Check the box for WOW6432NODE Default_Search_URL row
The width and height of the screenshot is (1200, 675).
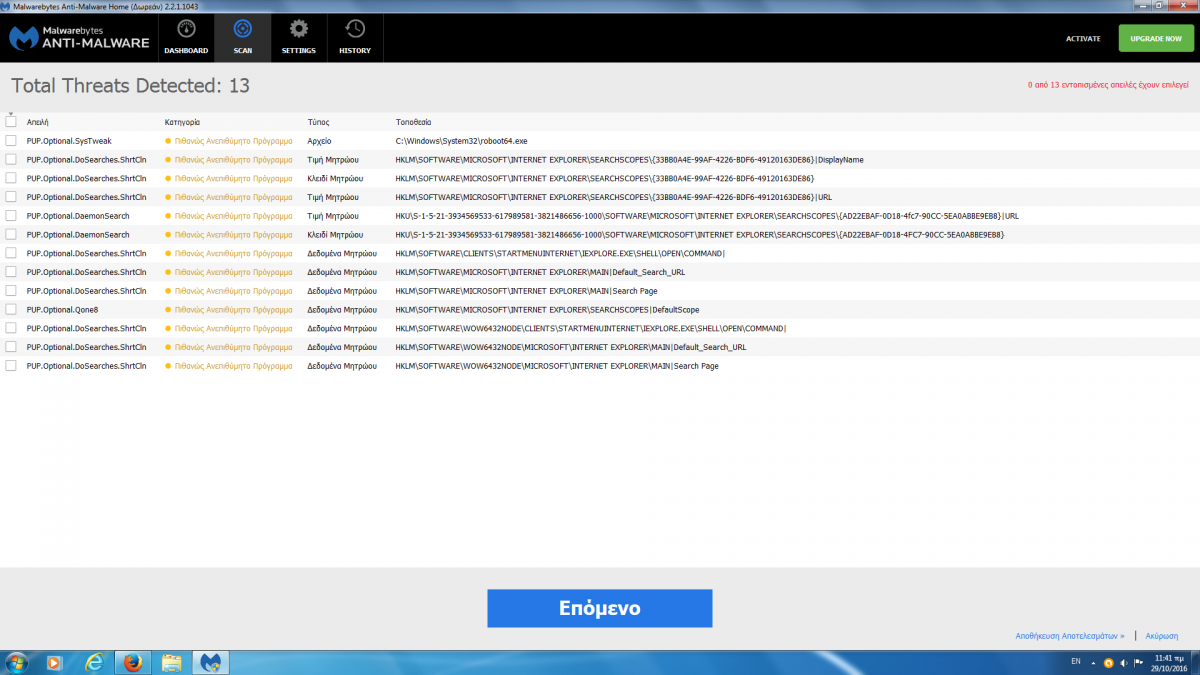point(11,347)
